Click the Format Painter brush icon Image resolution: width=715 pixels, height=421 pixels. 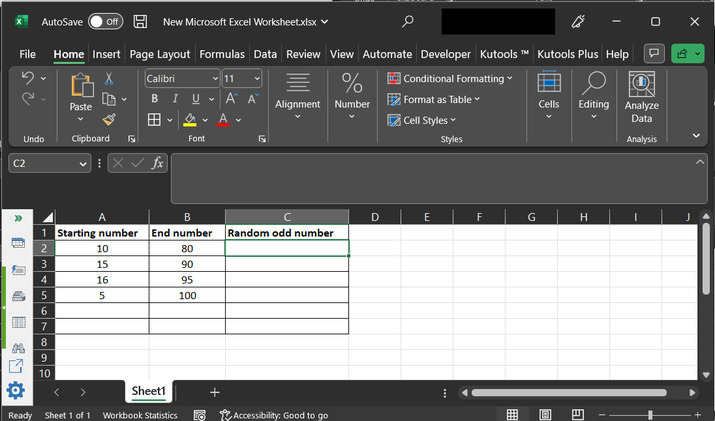108,120
